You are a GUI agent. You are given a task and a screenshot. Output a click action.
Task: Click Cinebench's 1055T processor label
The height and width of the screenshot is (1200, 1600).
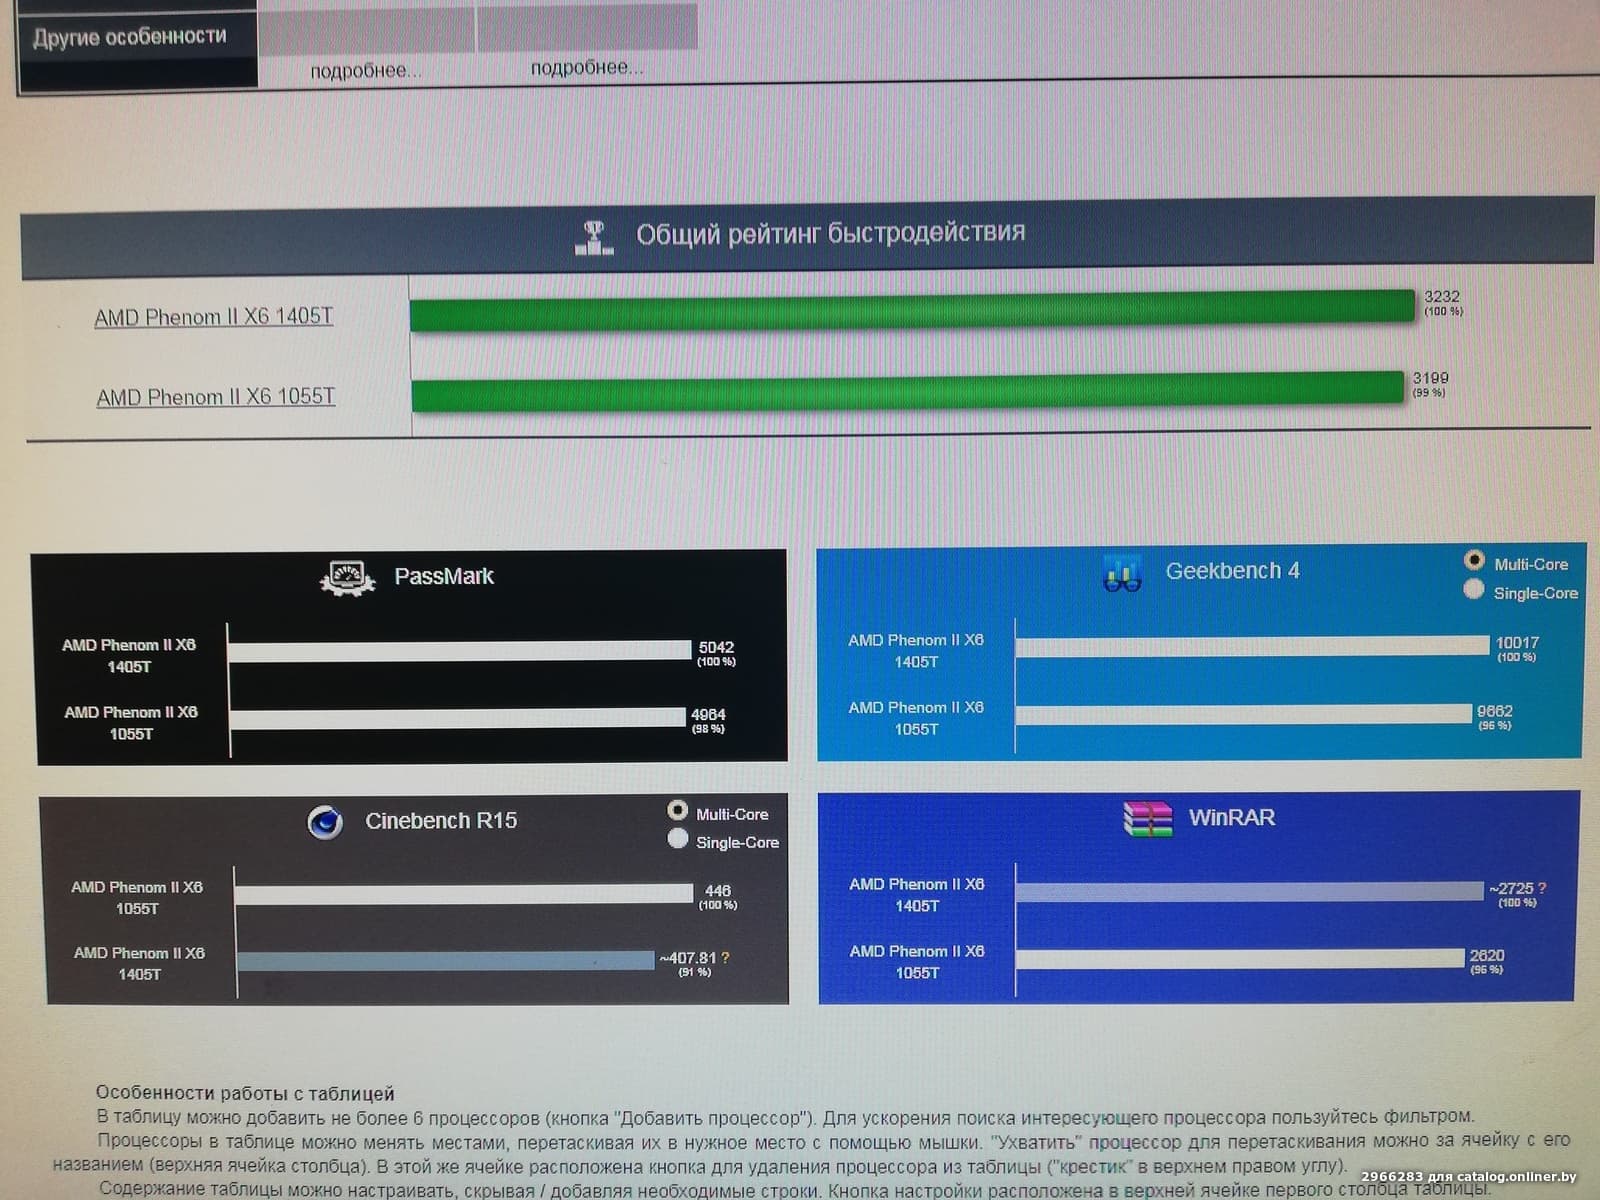(x=137, y=898)
